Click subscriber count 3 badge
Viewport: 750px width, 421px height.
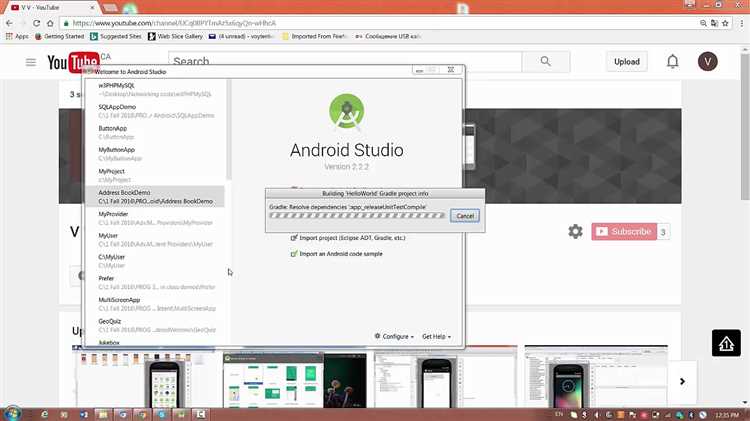[x=663, y=232]
